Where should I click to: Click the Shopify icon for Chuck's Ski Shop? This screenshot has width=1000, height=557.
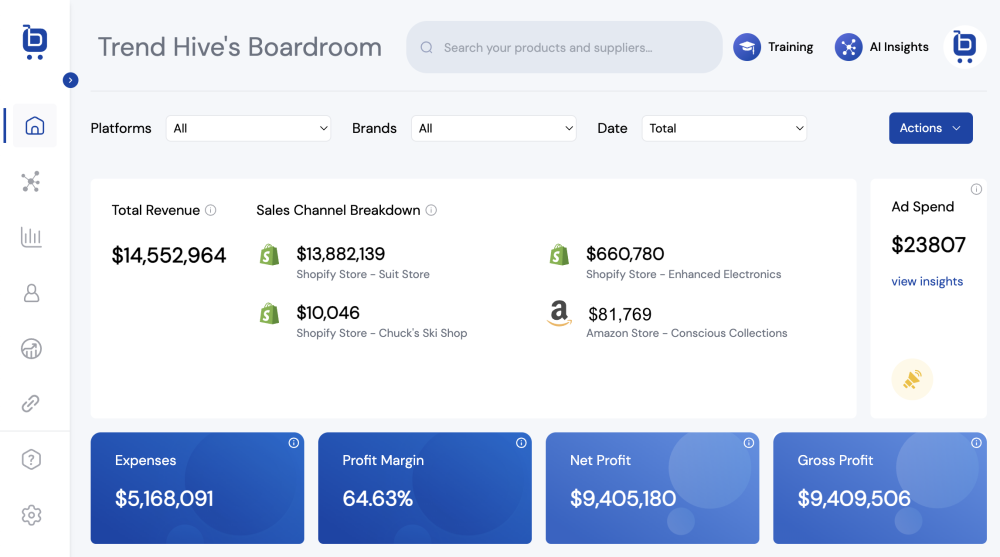pyautogui.click(x=270, y=314)
